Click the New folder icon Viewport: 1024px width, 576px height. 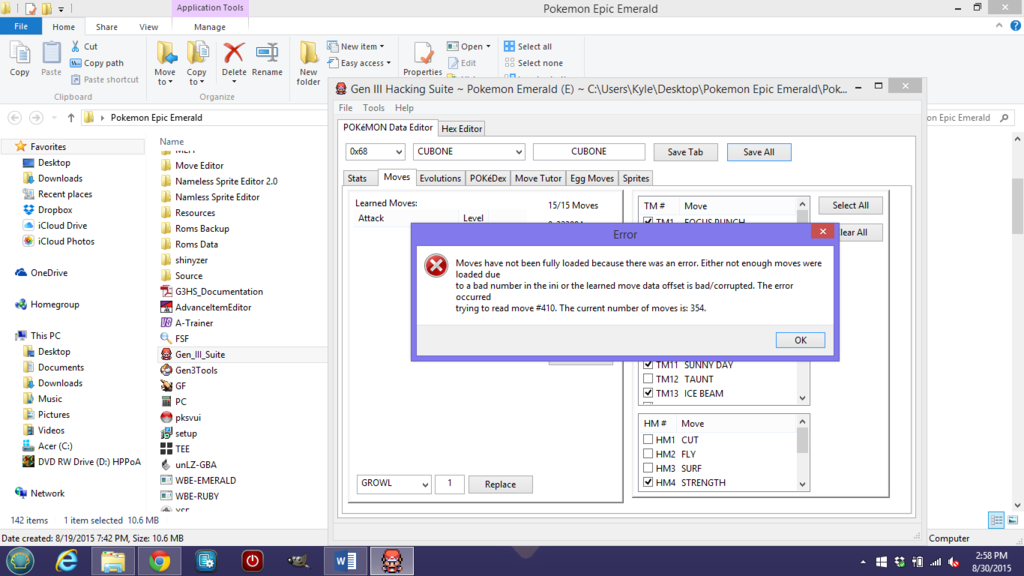coord(308,53)
